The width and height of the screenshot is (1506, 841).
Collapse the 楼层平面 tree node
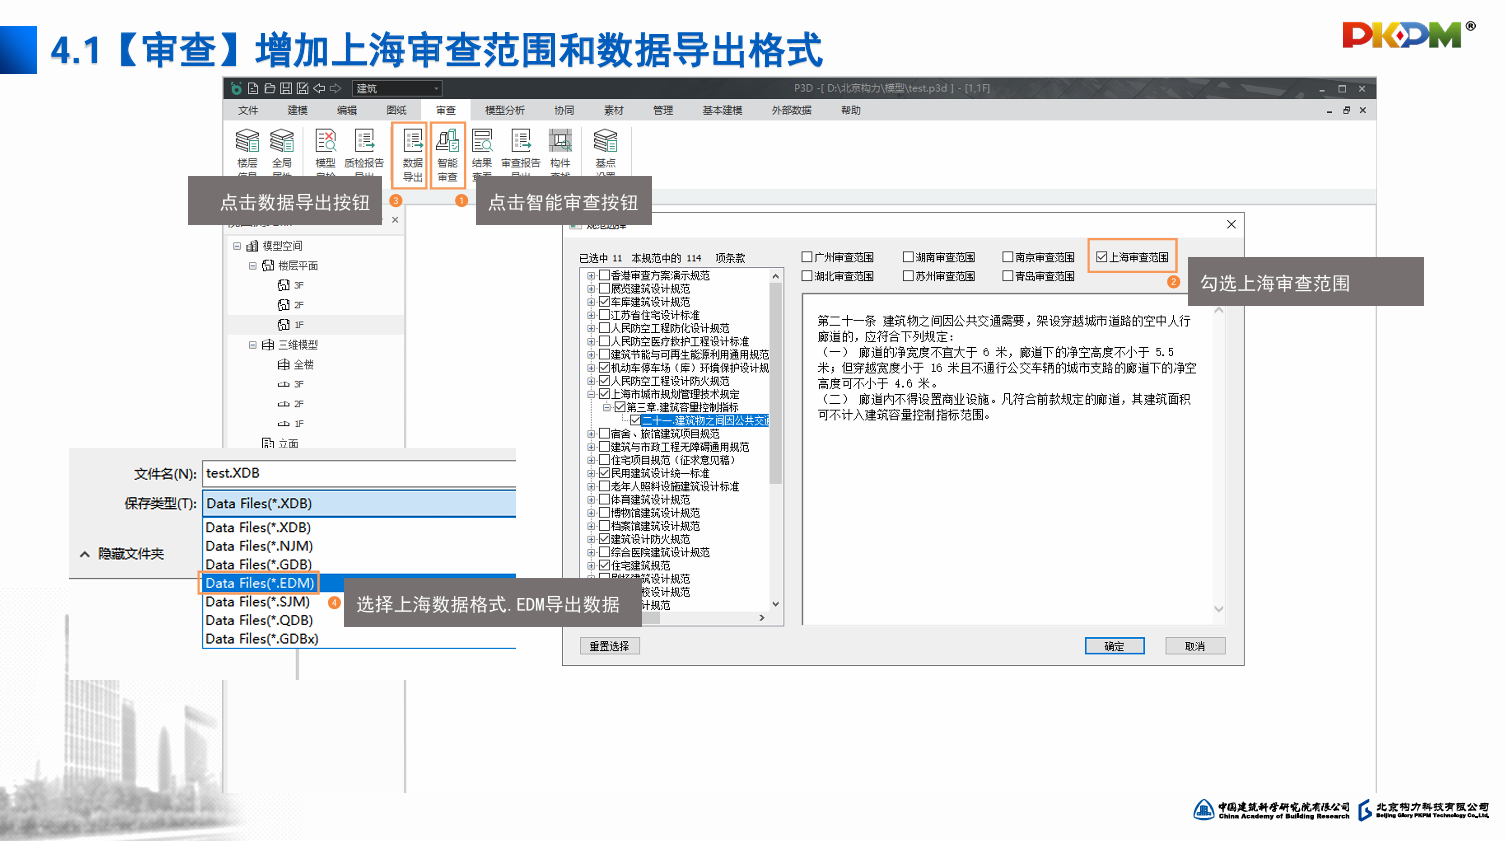(x=253, y=266)
